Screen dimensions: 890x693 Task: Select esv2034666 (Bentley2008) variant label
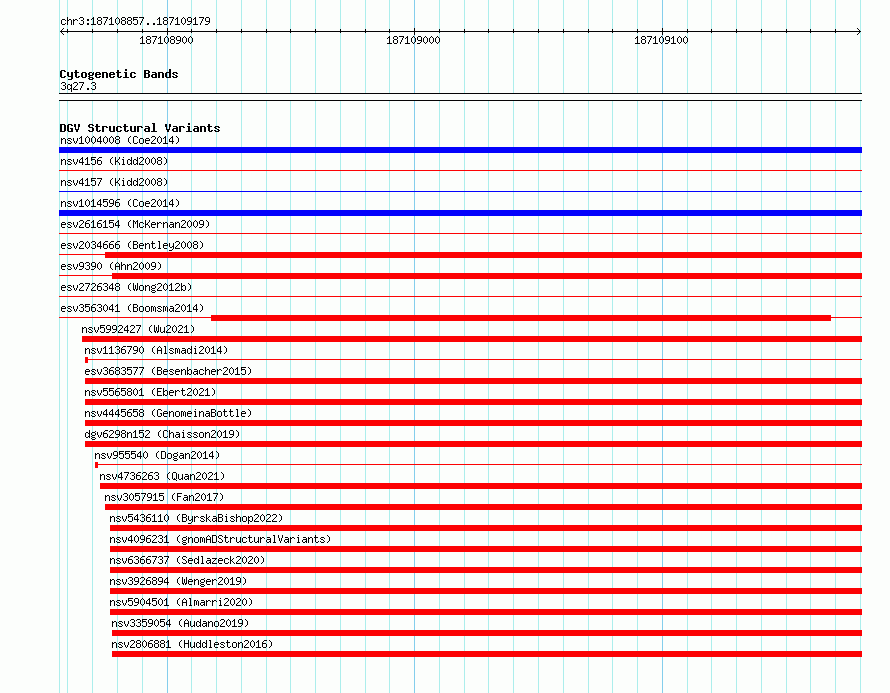pyautogui.click(x=132, y=245)
